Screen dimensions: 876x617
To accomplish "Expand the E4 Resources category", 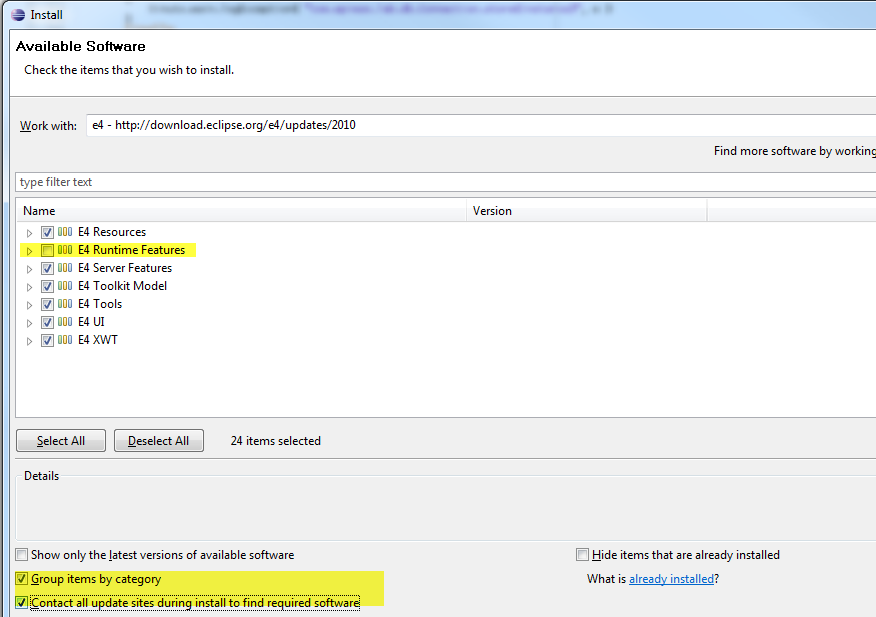I will click(30, 233).
